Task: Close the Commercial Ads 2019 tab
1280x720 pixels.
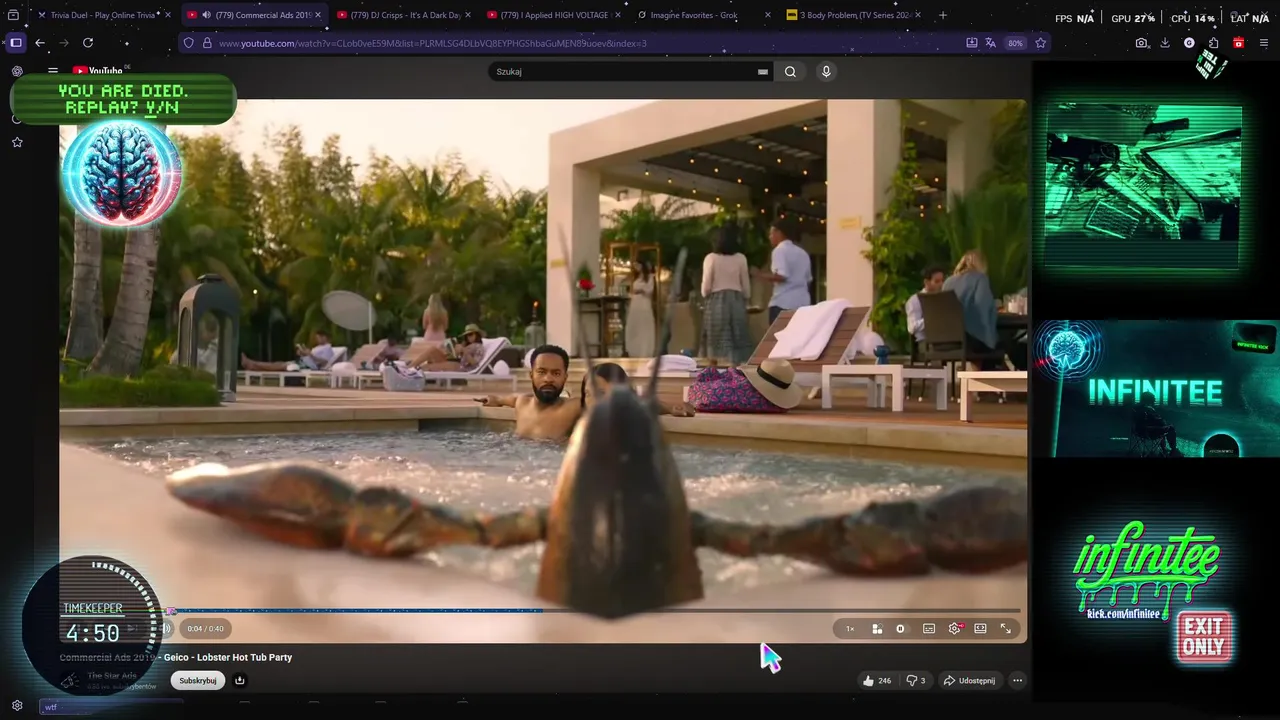Action: 318,15
